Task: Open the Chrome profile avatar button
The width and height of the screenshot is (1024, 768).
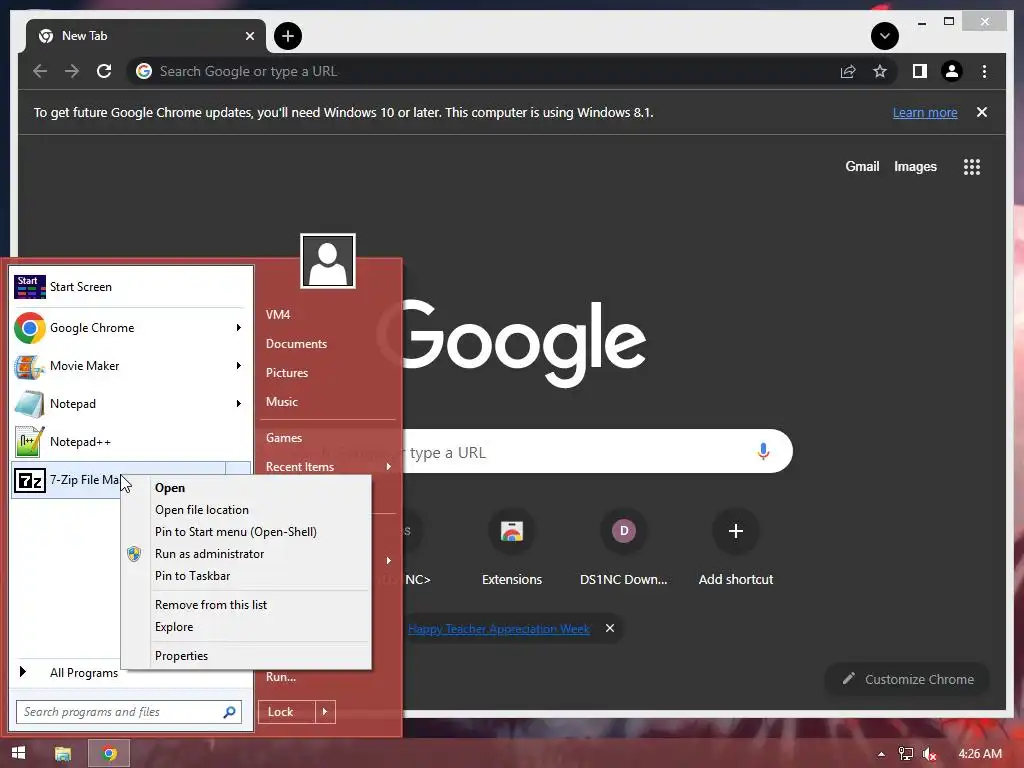Action: point(952,71)
